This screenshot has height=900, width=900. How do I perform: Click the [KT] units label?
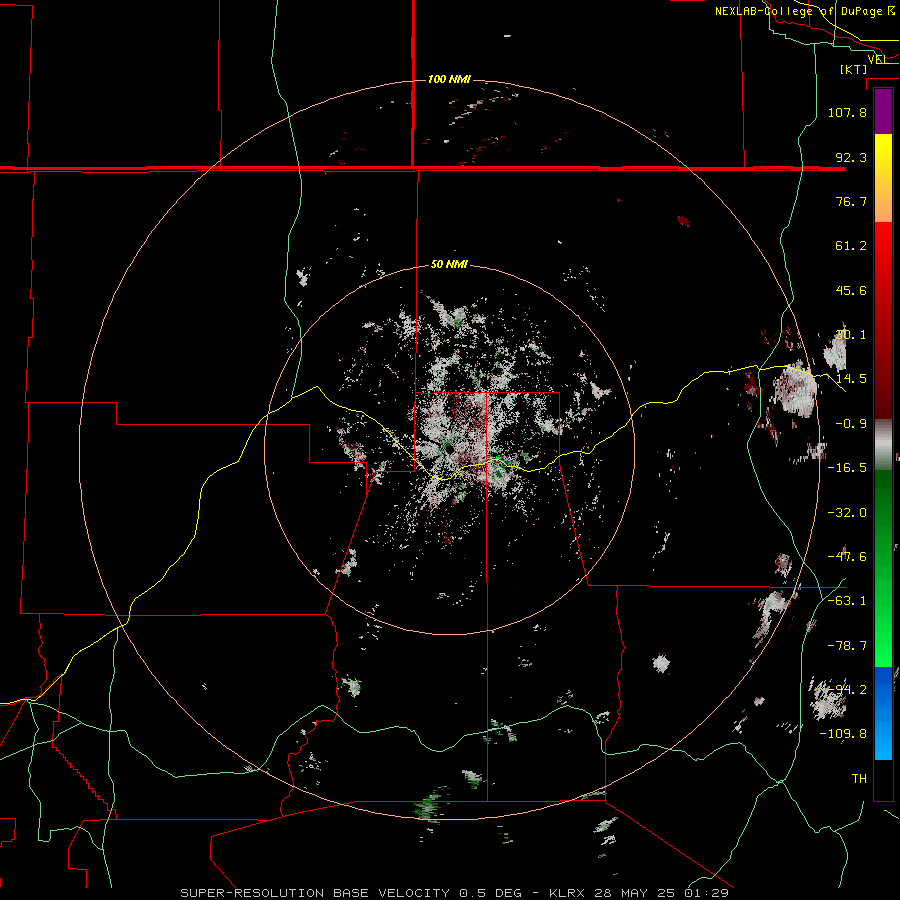854,69
